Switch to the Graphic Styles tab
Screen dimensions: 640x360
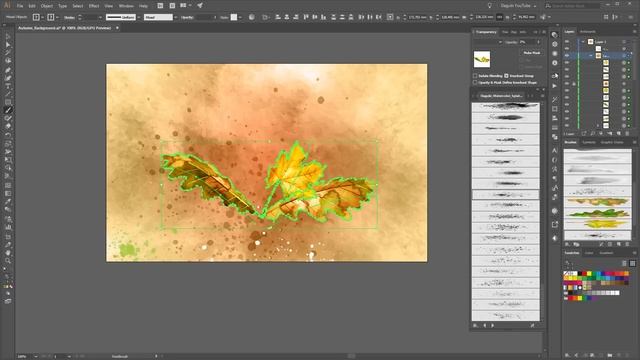click(x=612, y=142)
